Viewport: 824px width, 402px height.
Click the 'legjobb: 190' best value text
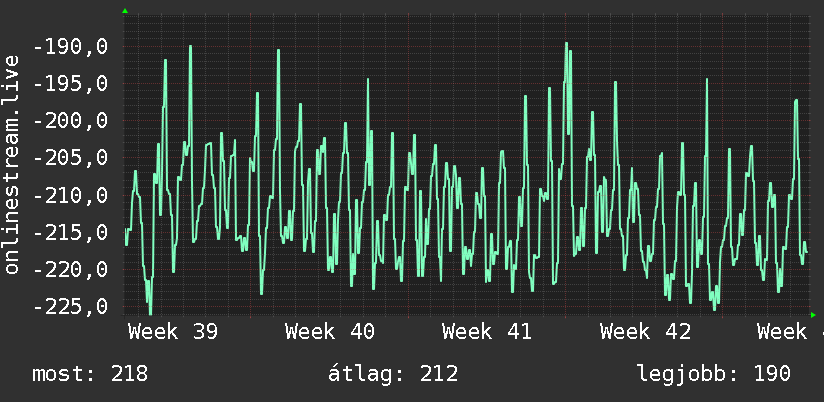pyautogui.click(x=714, y=374)
